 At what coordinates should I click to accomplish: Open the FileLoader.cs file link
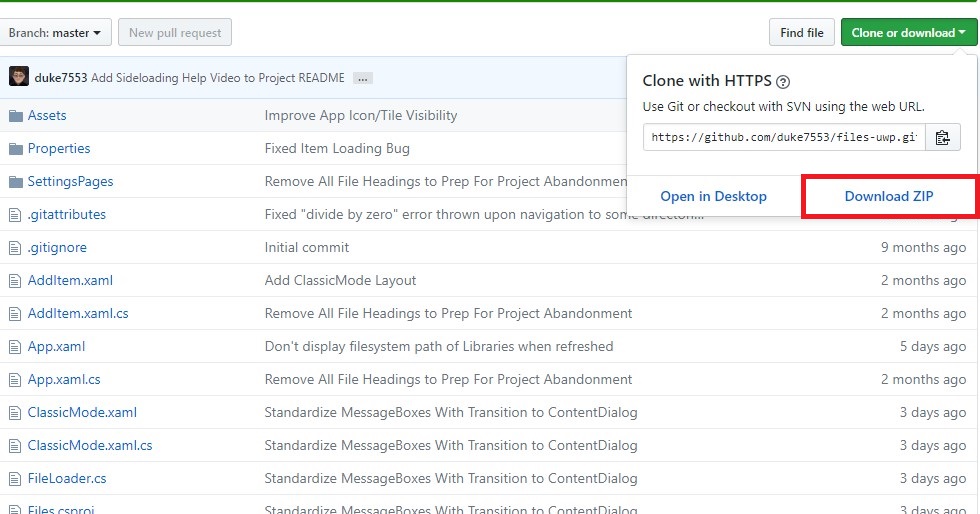pyautogui.click(x=67, y=479)
